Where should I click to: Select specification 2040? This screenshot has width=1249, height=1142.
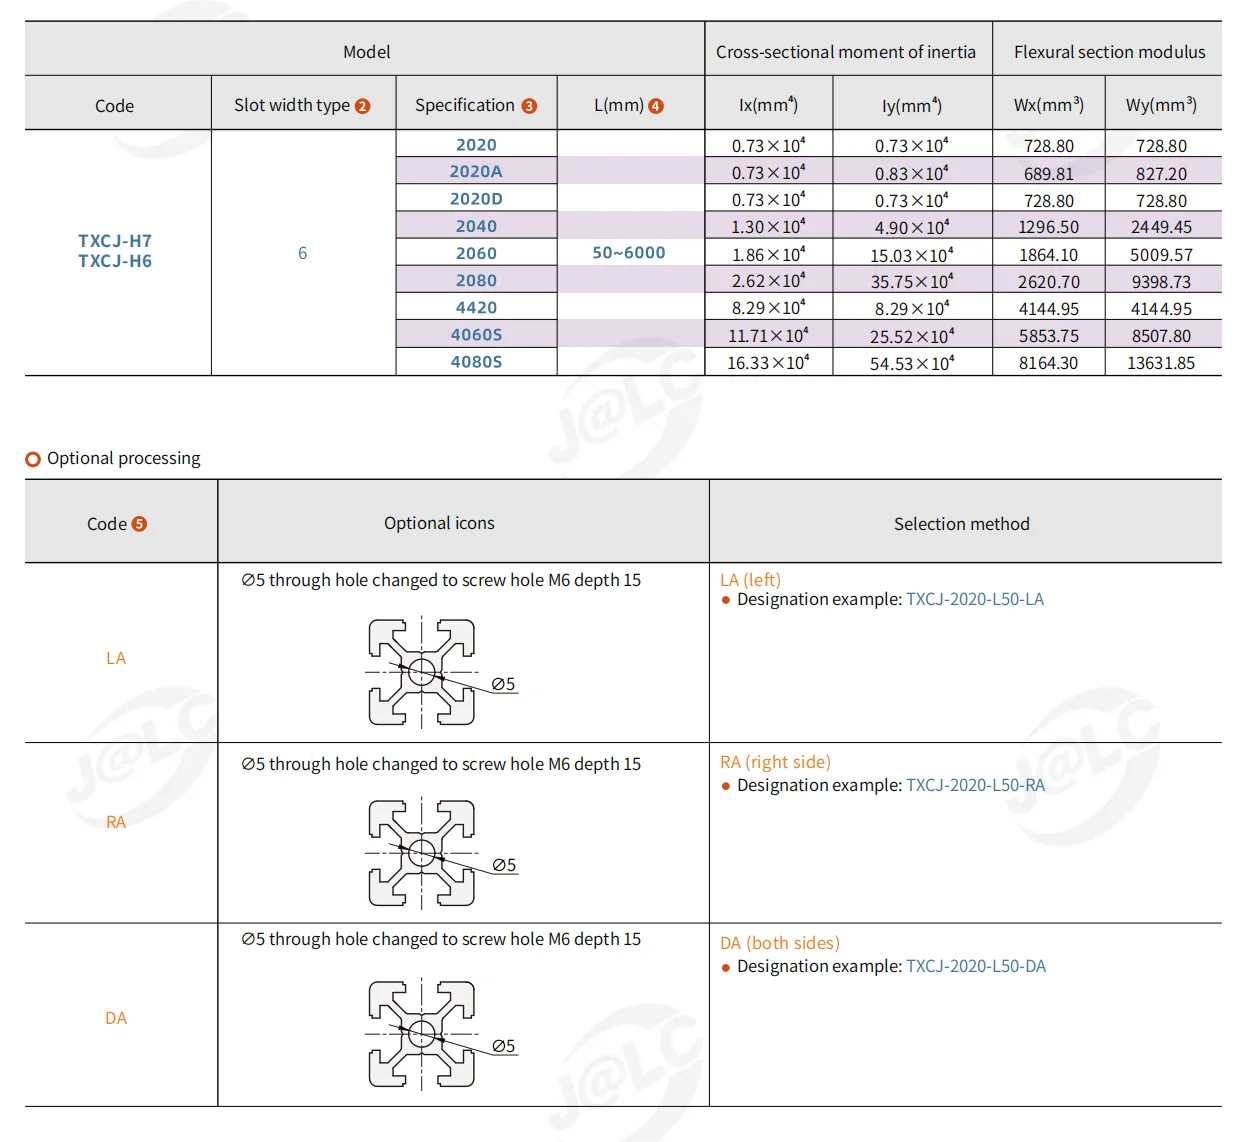(x=476, y=227)
